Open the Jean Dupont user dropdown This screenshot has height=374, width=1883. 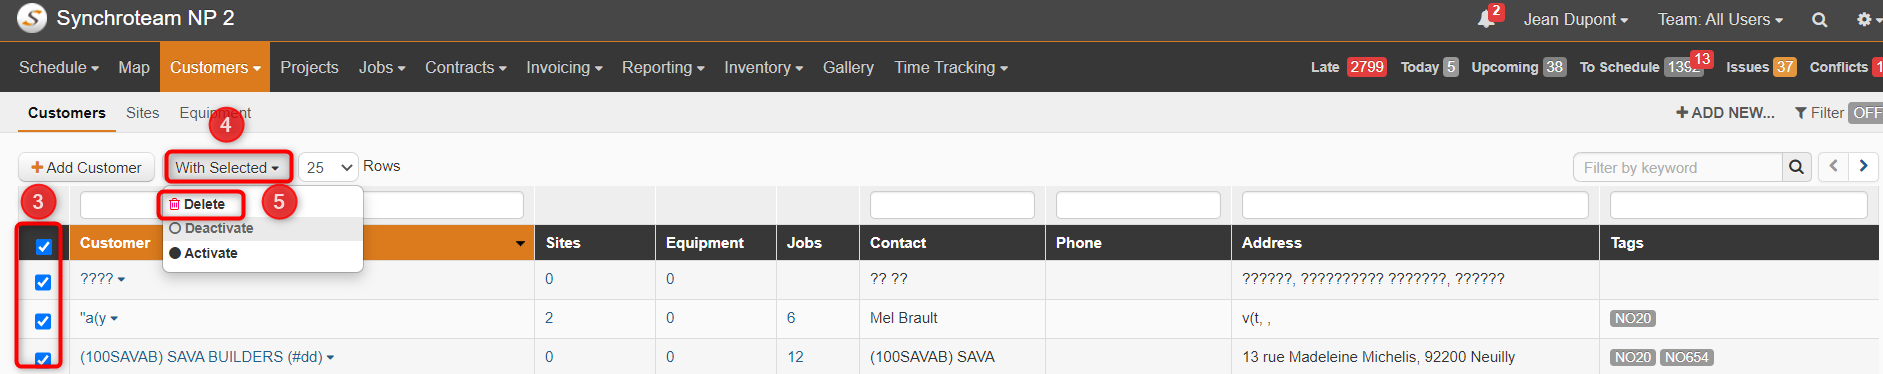[1575, 20]
